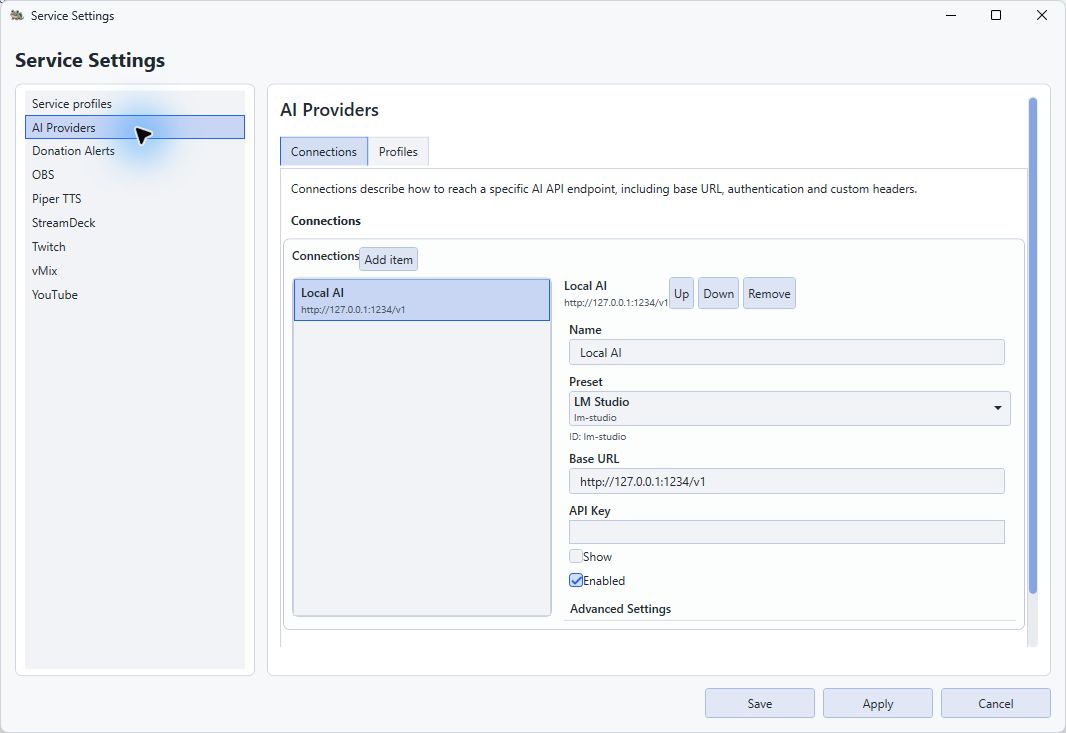Focus the Name input field
This screenshot has height=733, width=1066.
787,352
